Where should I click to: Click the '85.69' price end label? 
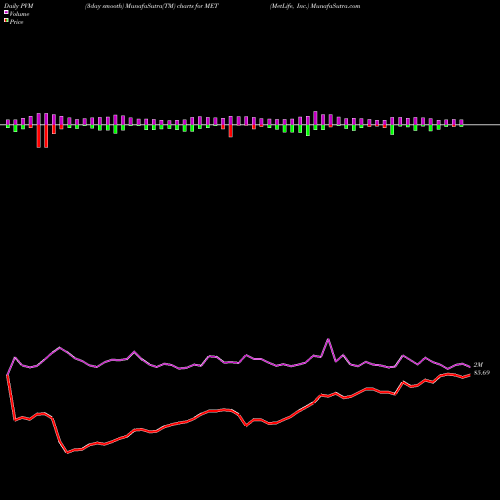[482, 373]
